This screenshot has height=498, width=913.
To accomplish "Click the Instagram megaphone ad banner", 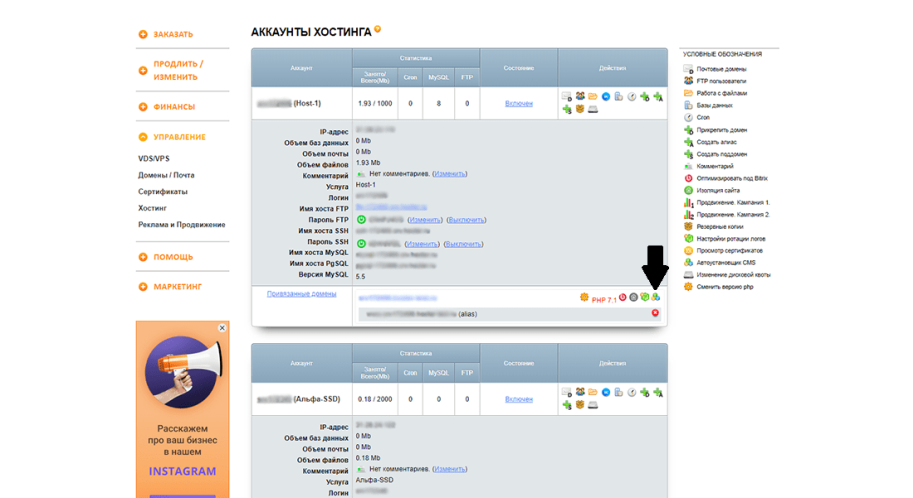I will (182, 409).
